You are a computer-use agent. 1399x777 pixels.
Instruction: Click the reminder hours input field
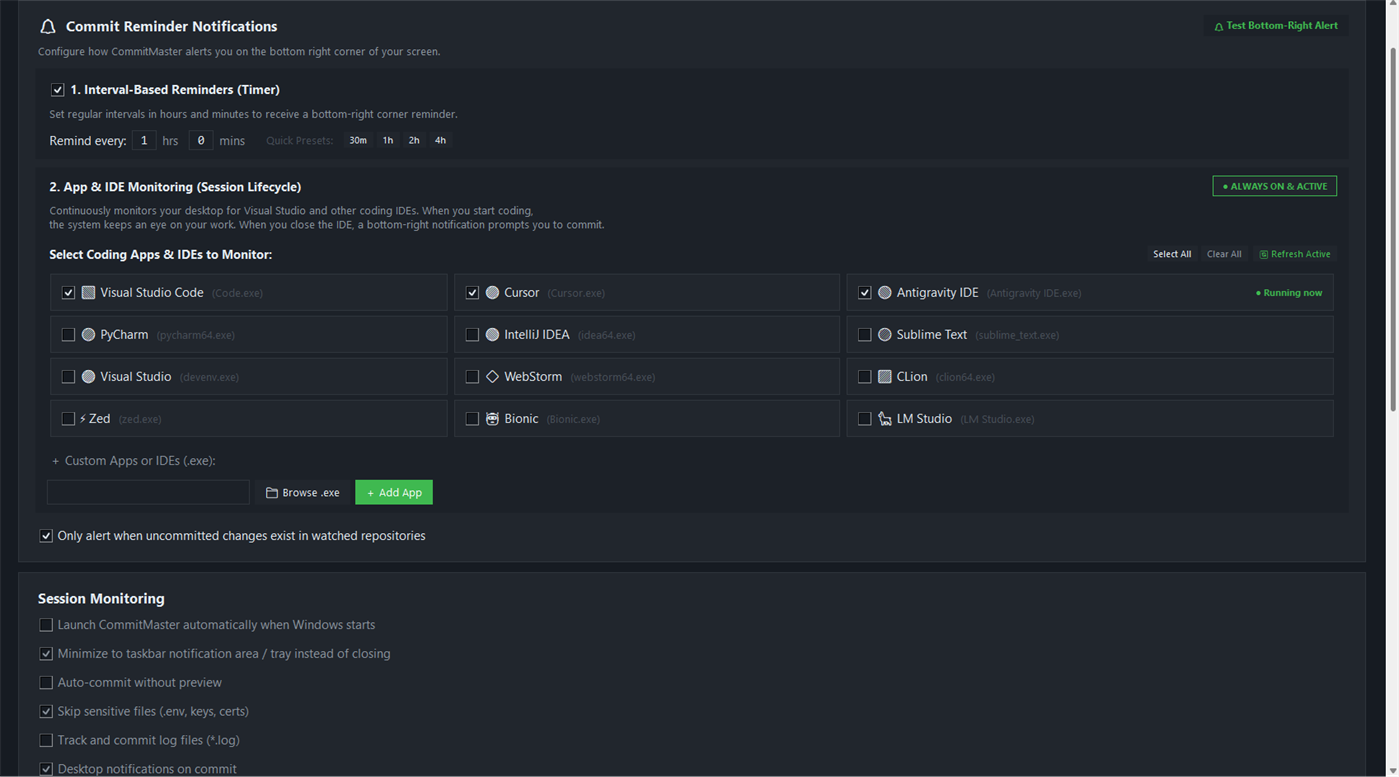coord(144,141)
